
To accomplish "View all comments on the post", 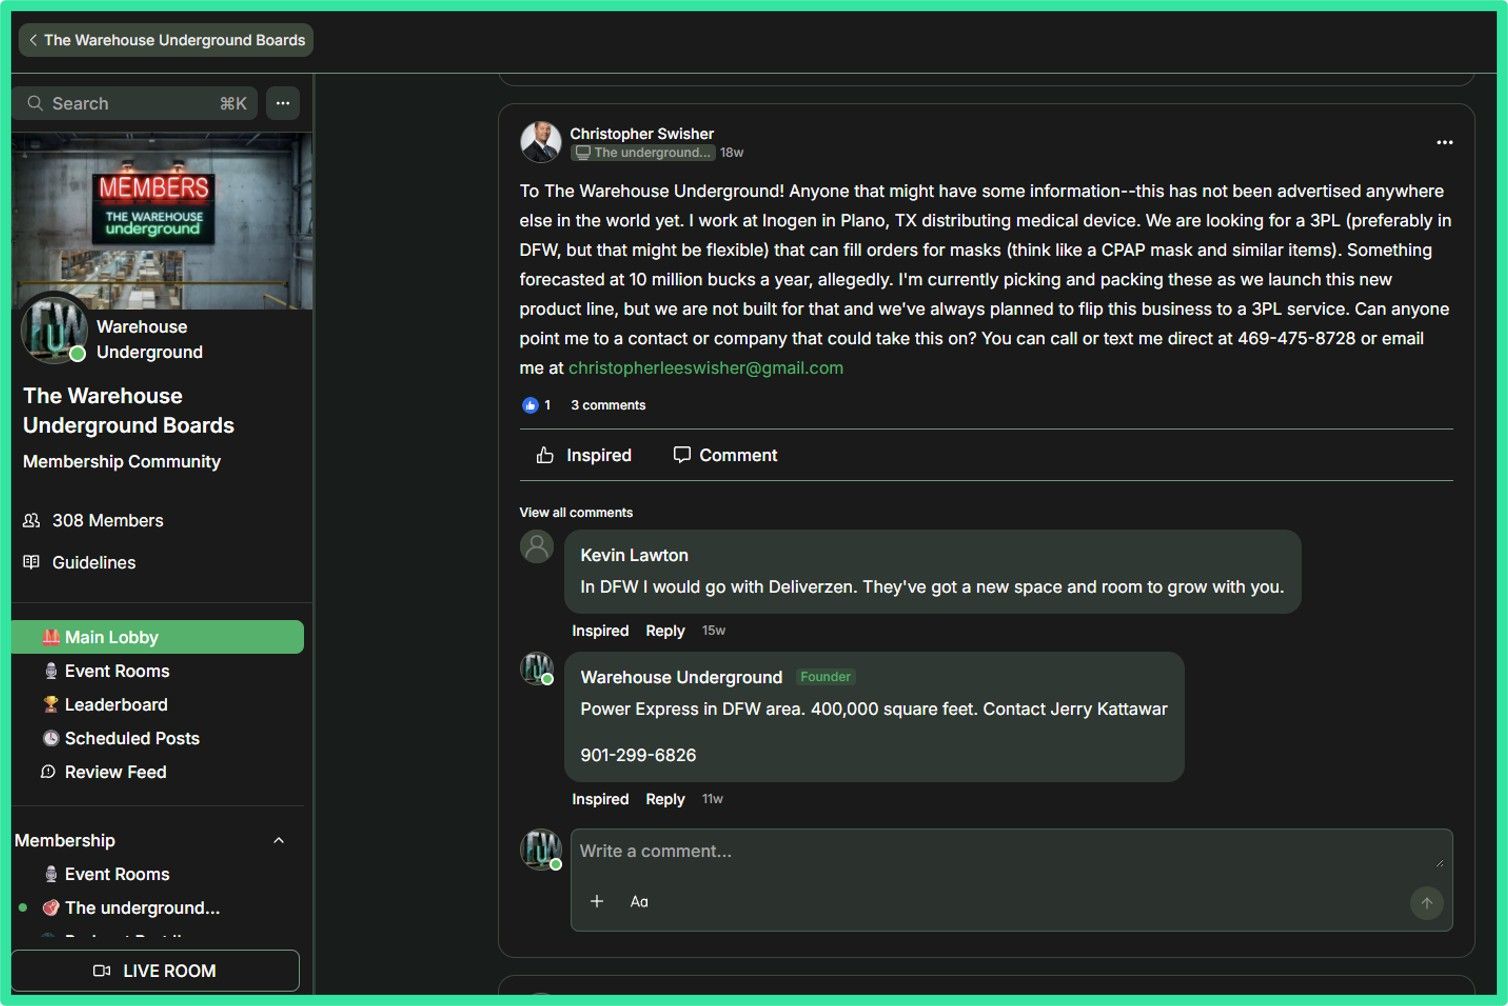I will click(x=576, y=512).
